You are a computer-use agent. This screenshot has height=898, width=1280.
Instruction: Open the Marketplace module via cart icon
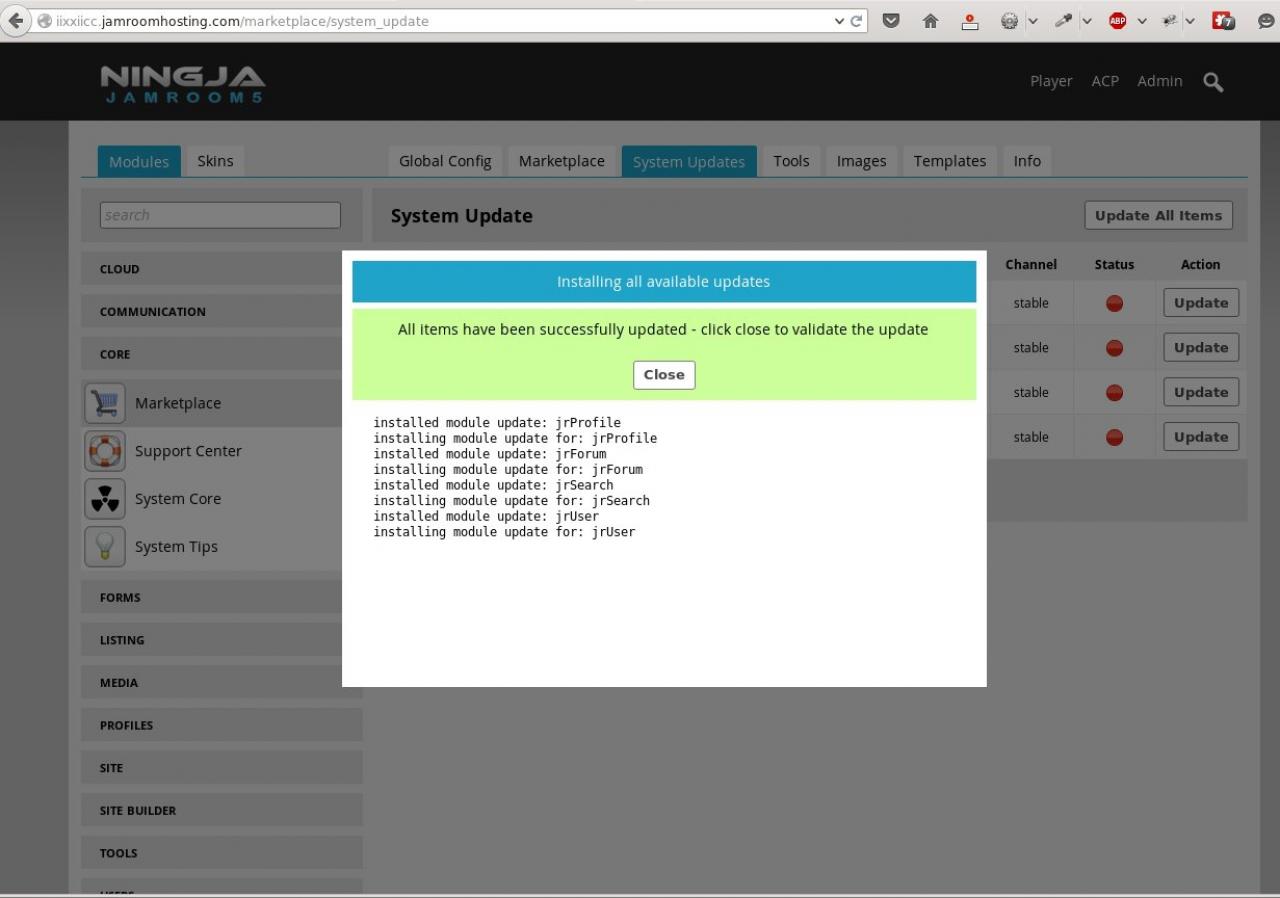[x=105, y=403]
